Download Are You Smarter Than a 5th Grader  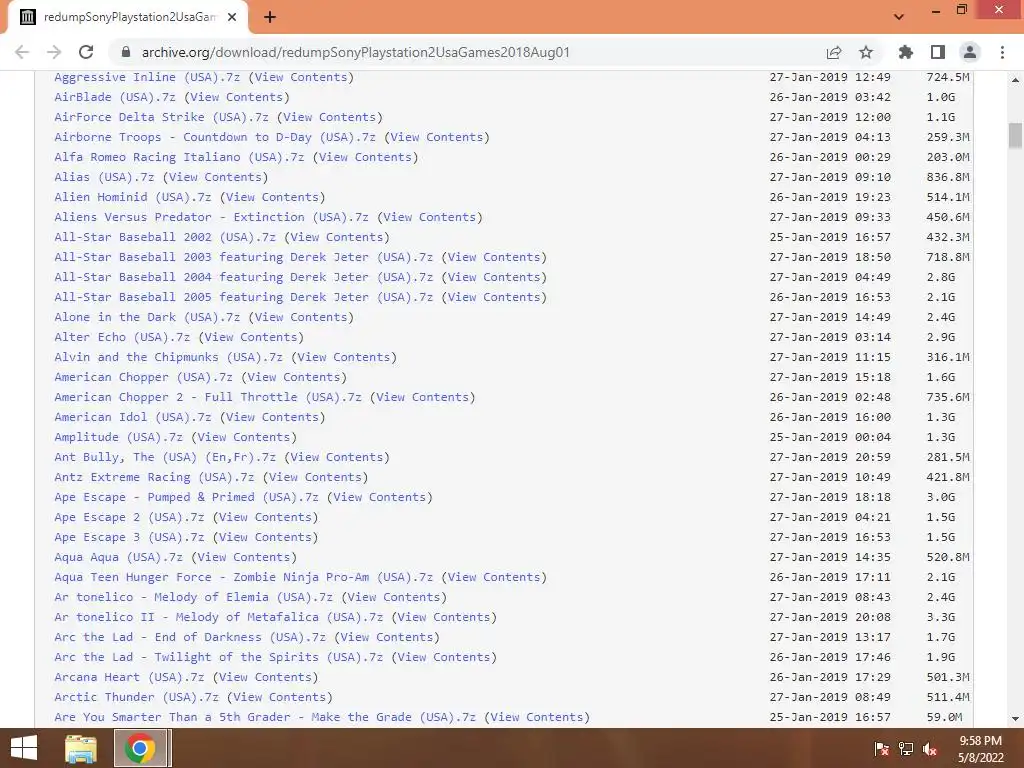(x=265, y=717)
